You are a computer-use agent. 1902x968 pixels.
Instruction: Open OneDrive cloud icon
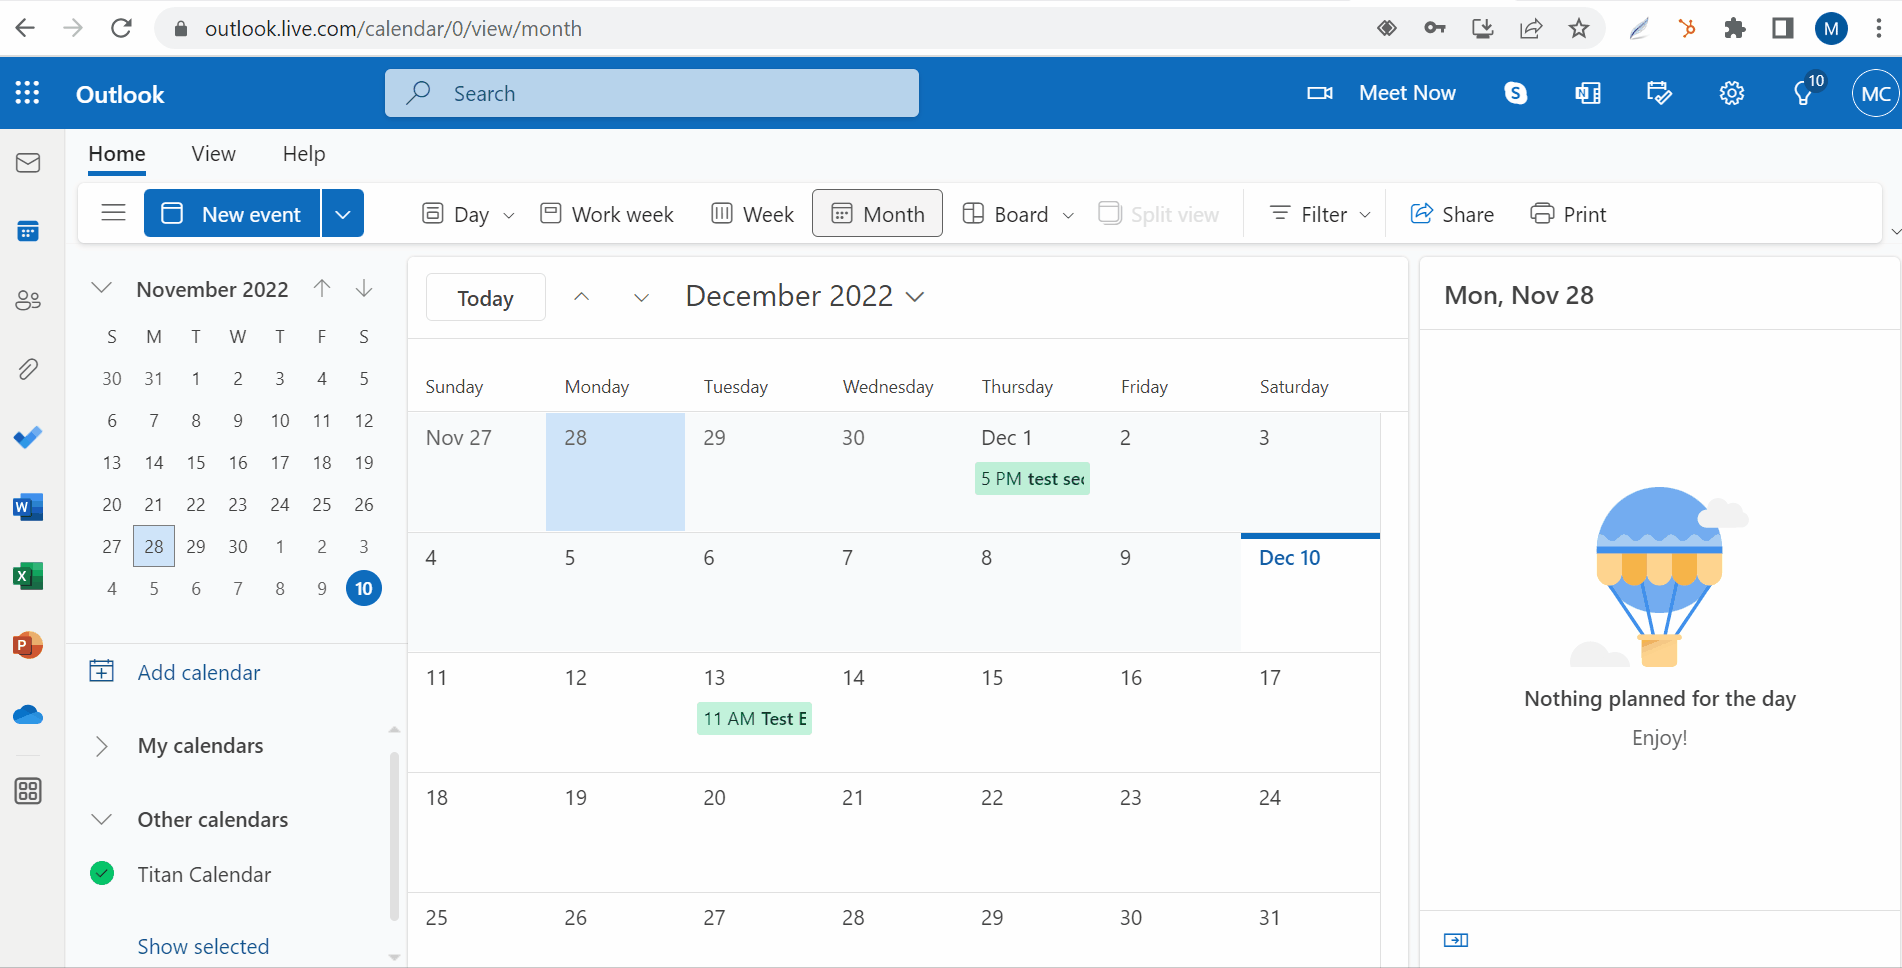coord(28,715)
